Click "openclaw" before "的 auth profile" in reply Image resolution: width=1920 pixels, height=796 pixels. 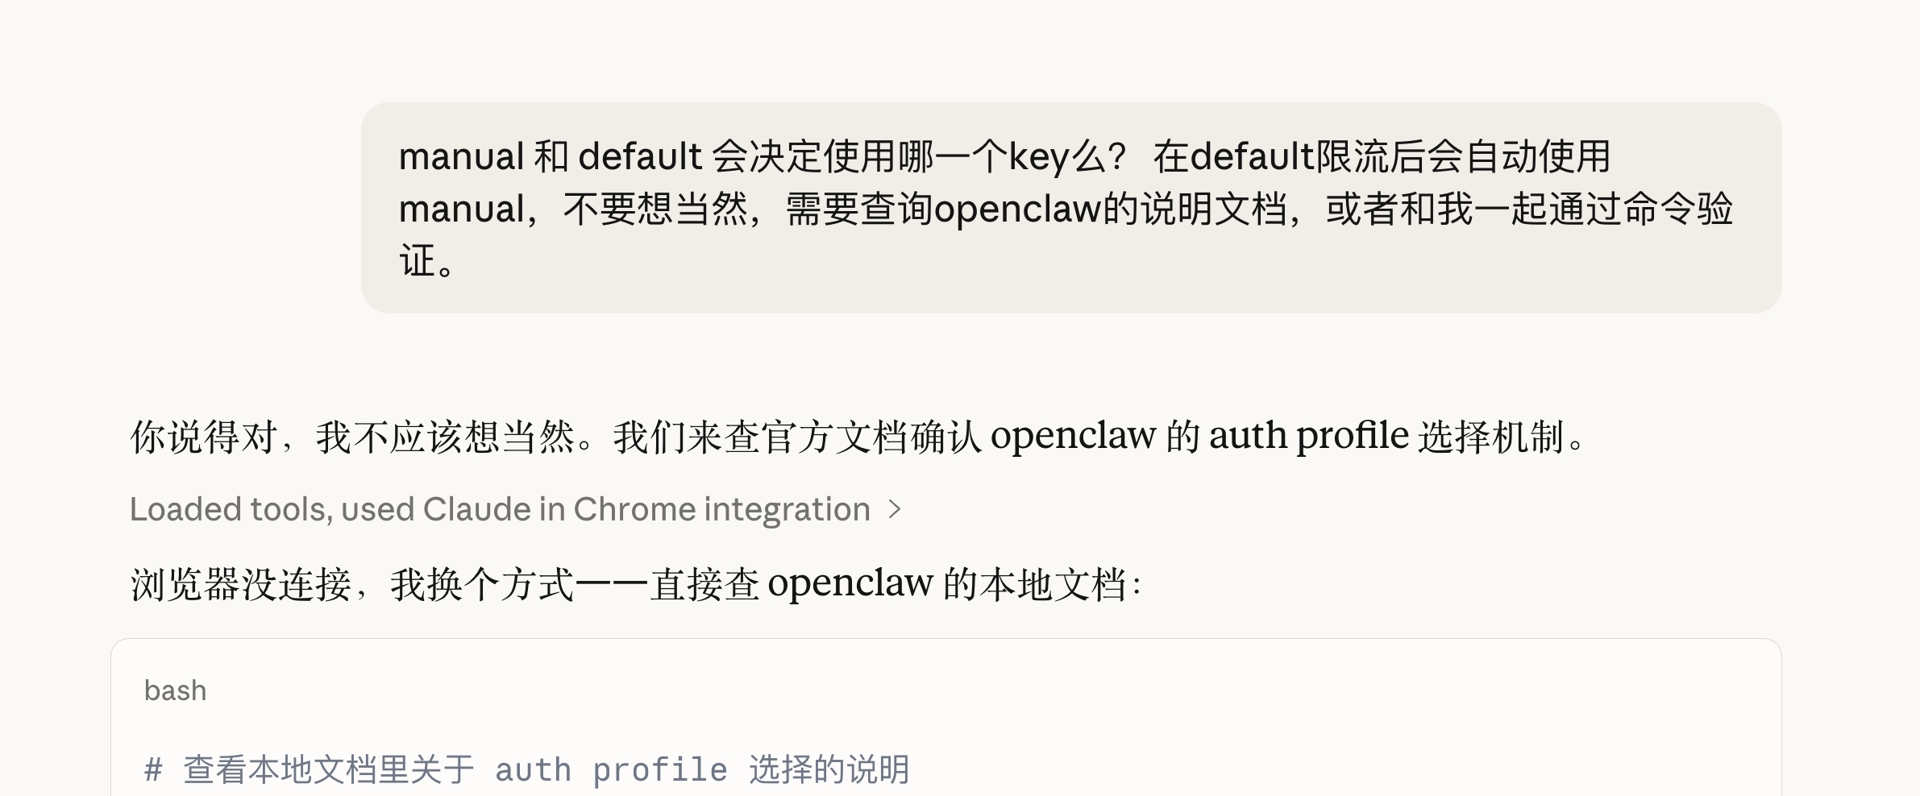(1072, 437)
